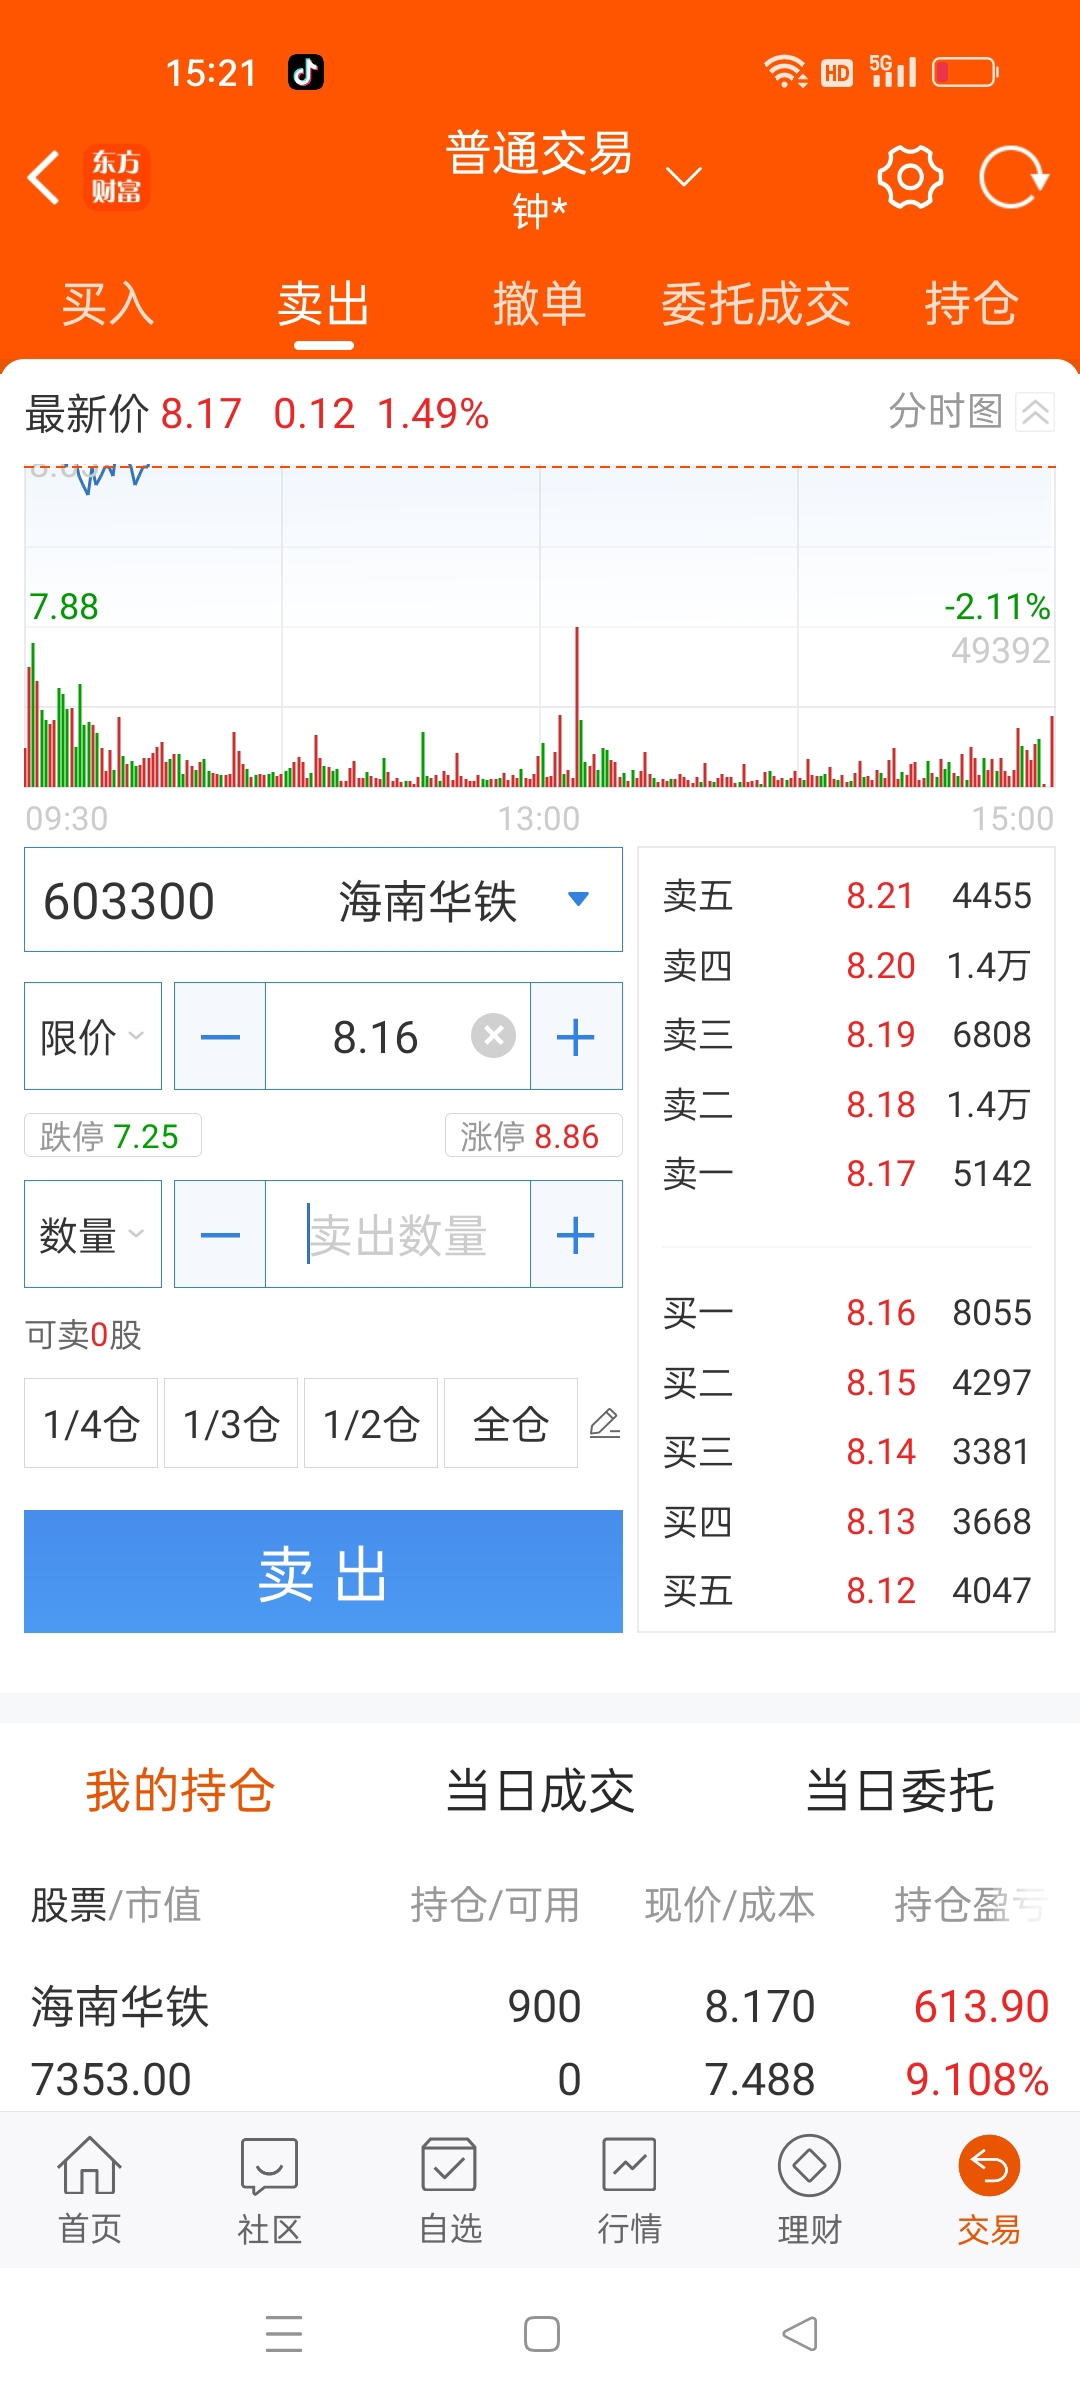Expand the 普通交易 account dropdown
The width and height of the screenshot is (1080, 2400).
684,177
